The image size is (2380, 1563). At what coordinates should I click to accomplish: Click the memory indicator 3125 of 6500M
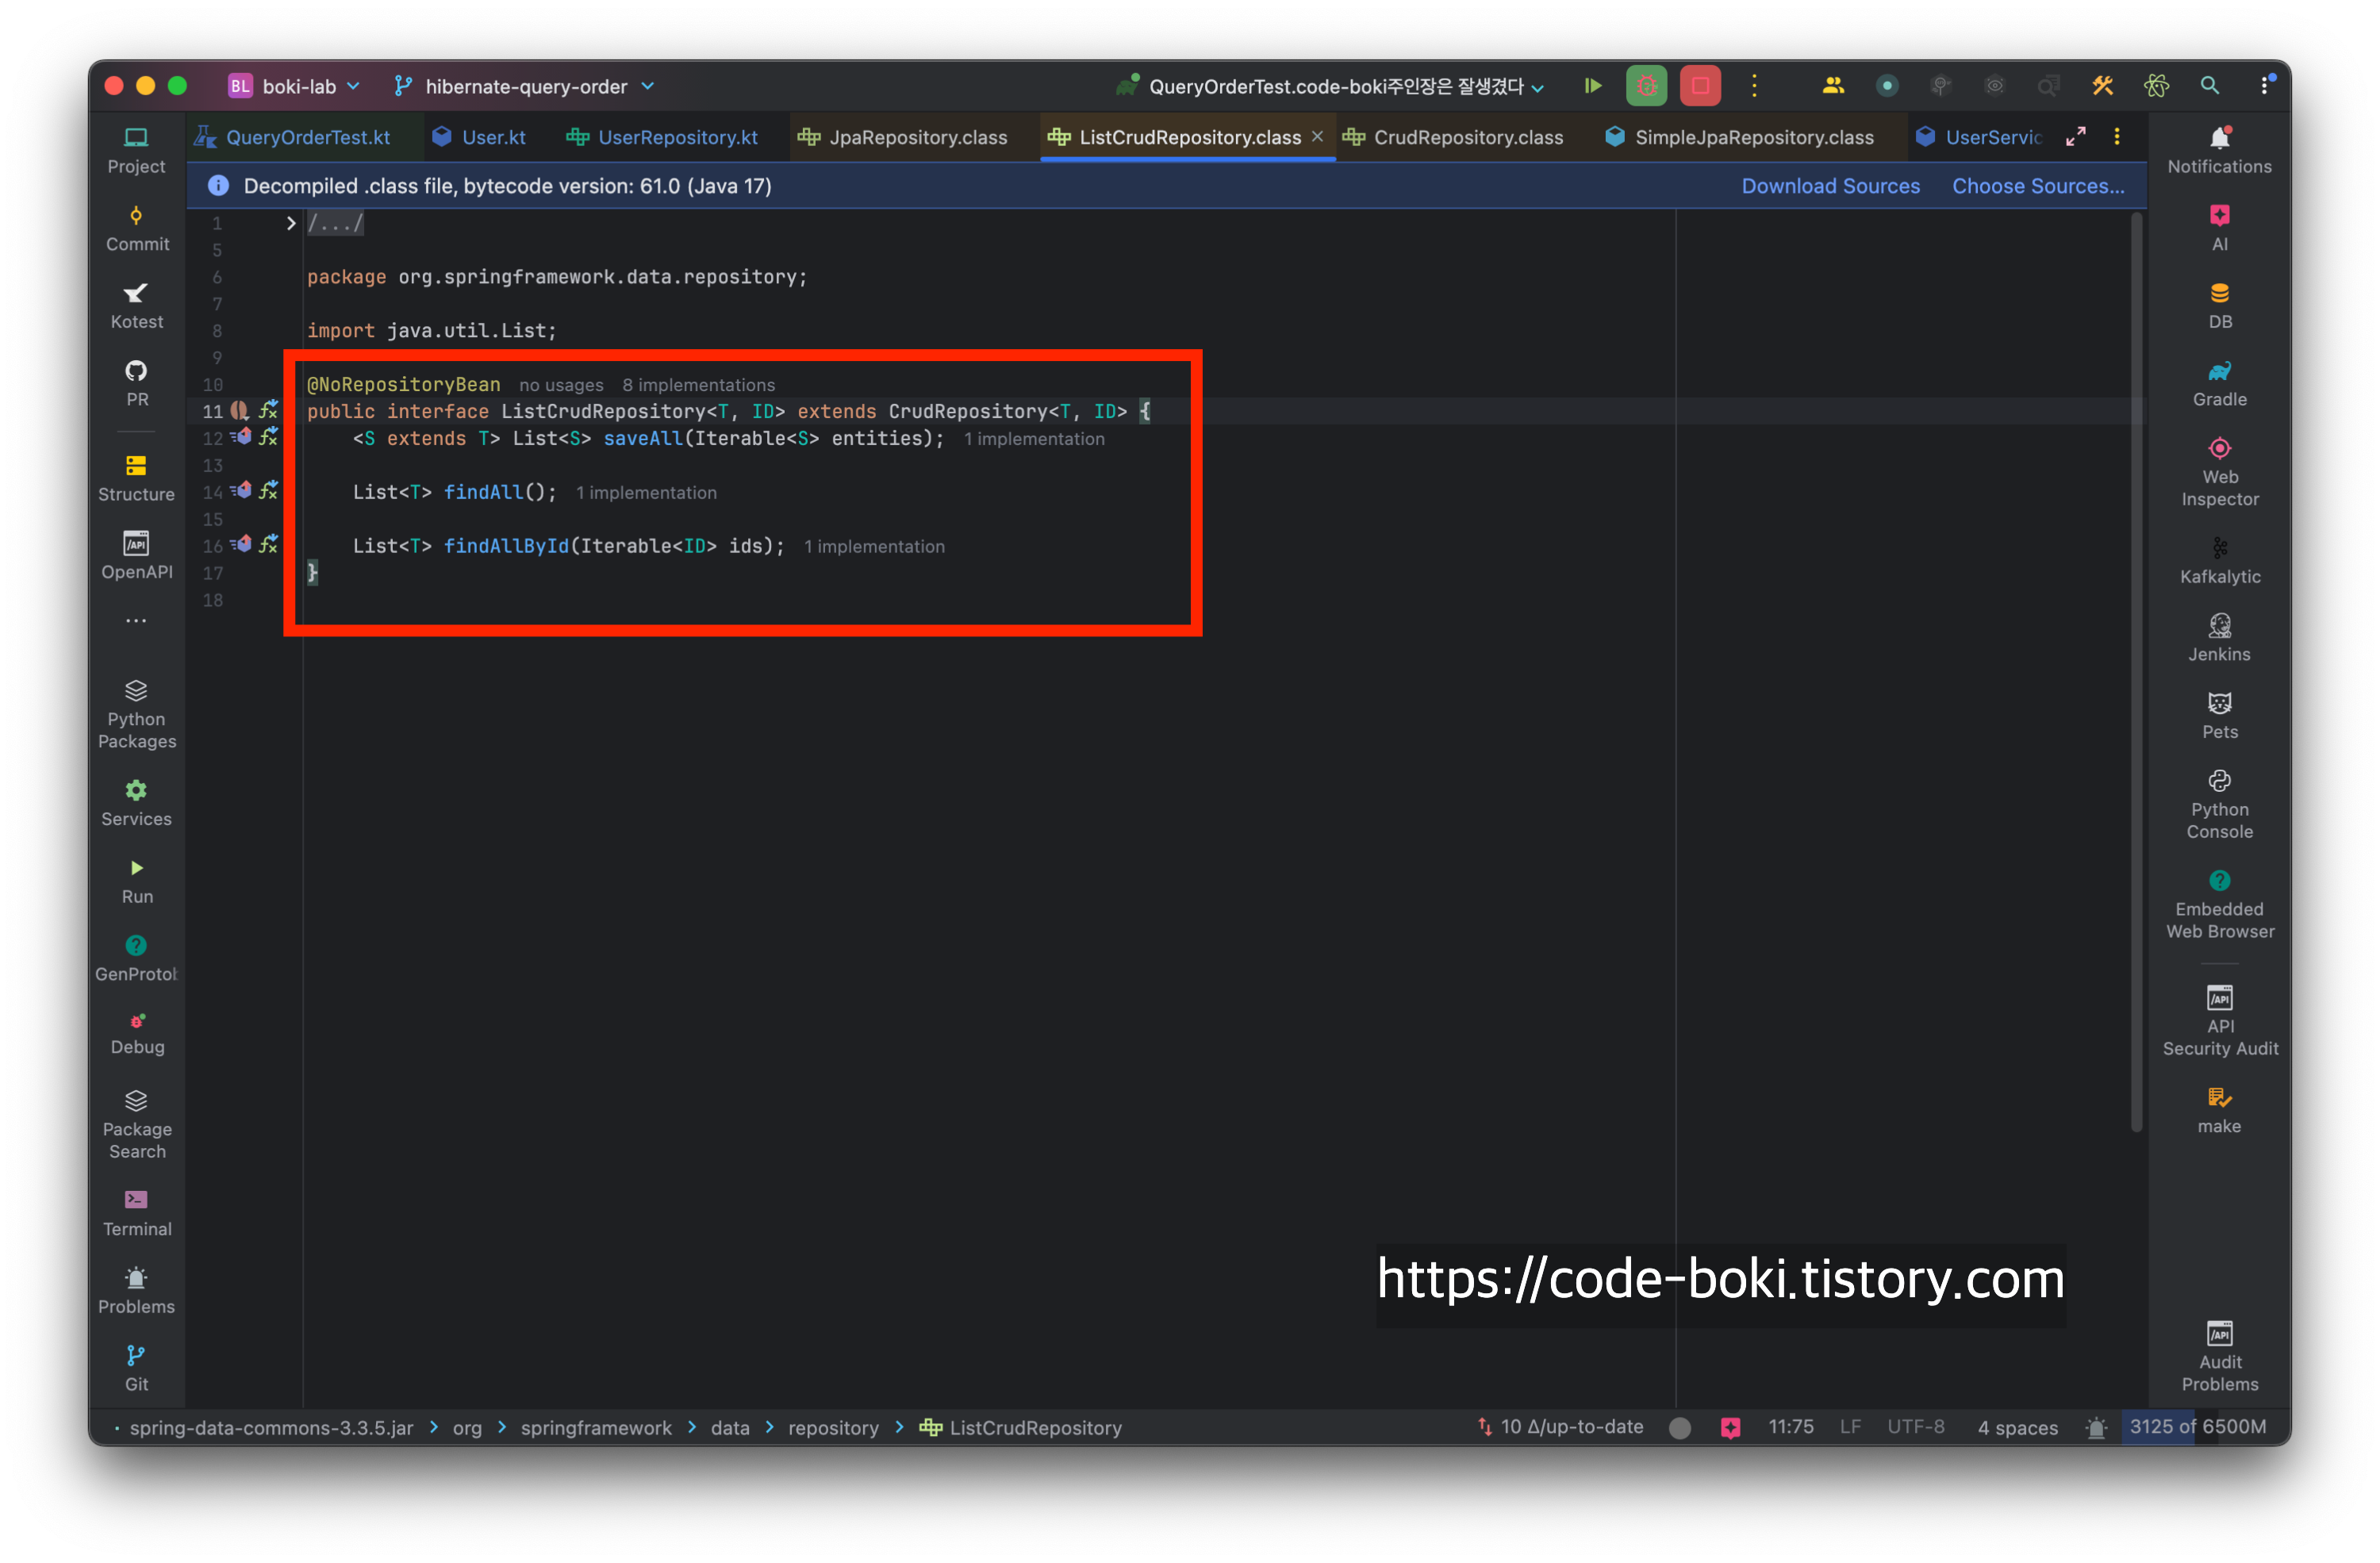(x=2197, y=1426)
